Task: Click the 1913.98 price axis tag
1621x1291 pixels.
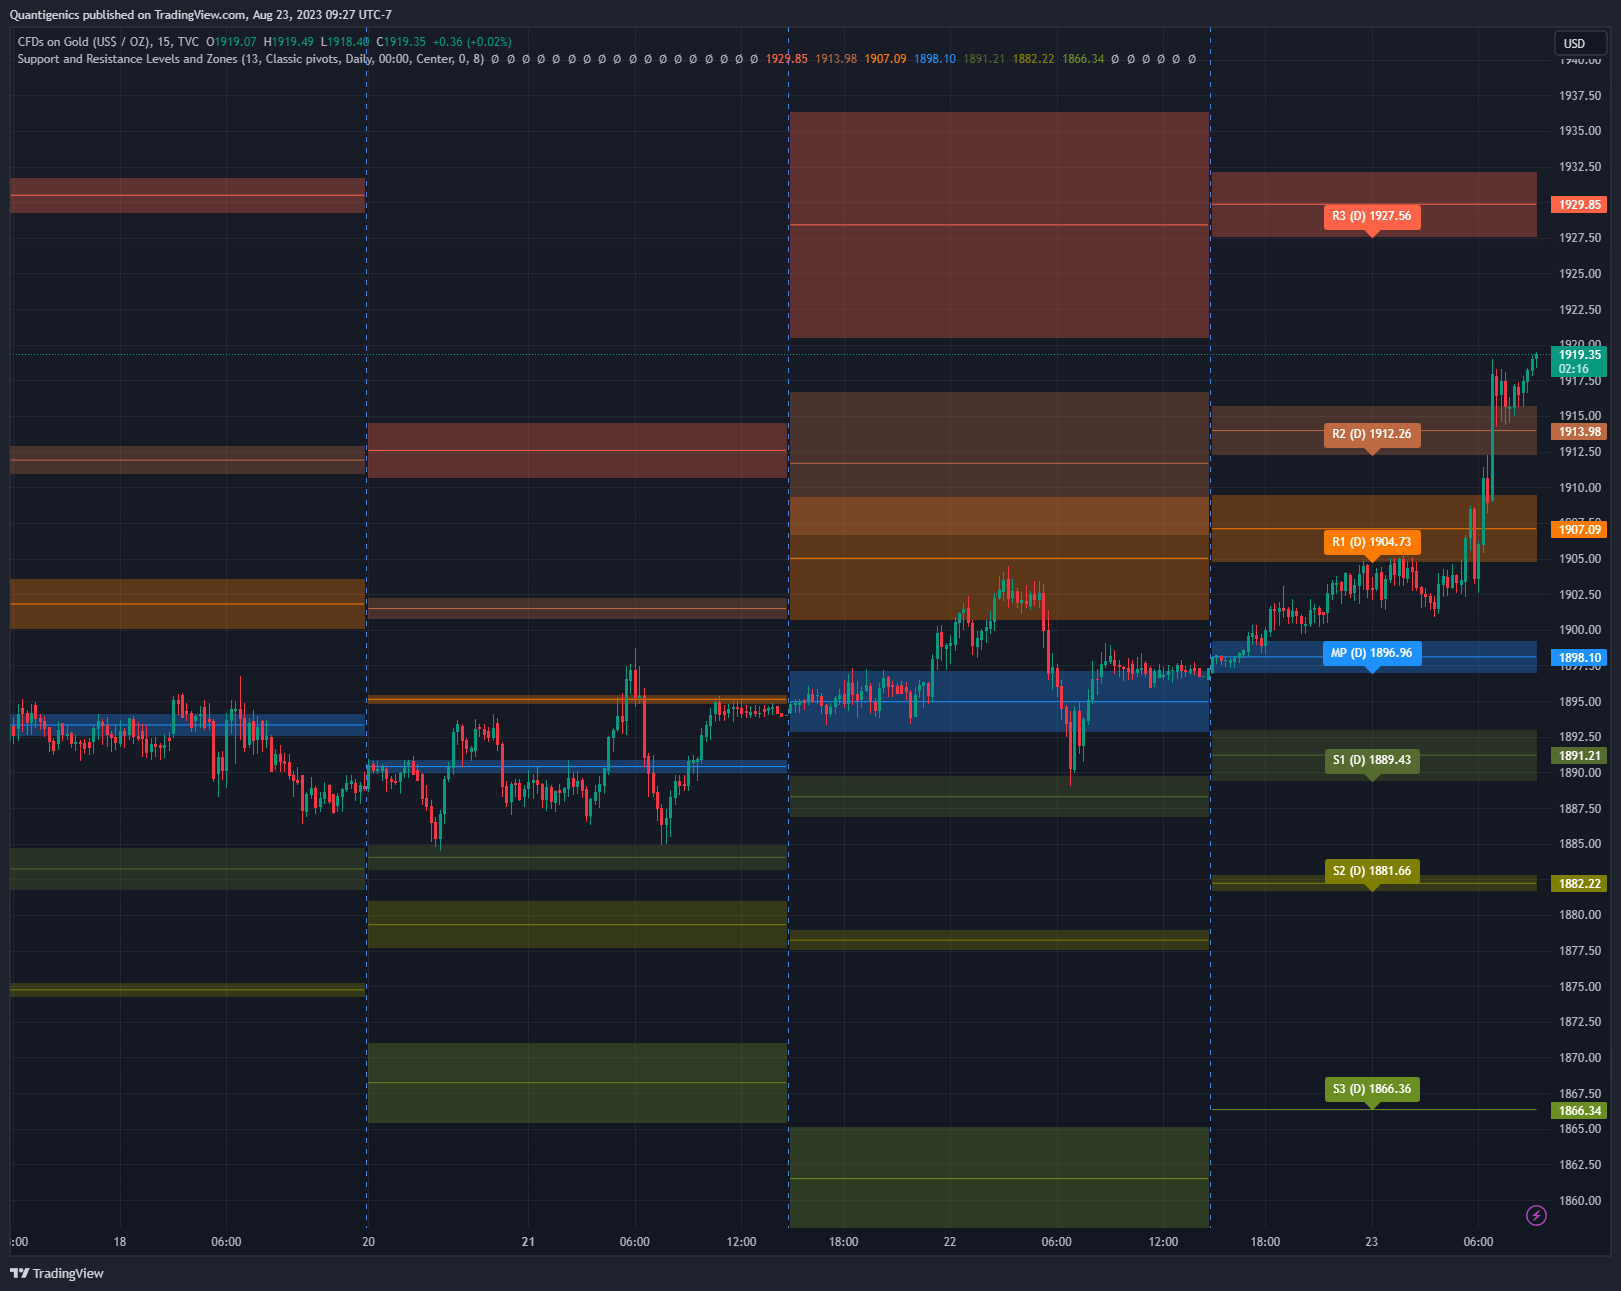Action: pos(1579,432)
